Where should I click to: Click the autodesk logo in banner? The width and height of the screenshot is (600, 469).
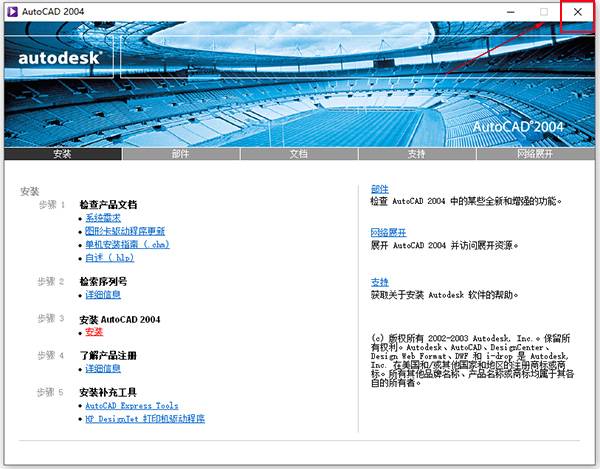tap(60, 58)
